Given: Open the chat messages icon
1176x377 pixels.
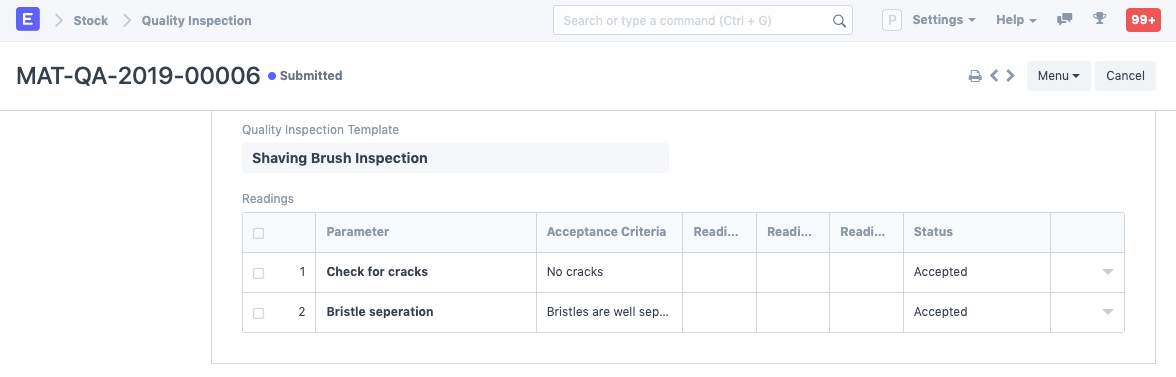Looking at the screenshot, I should (x=1064, y=20).
